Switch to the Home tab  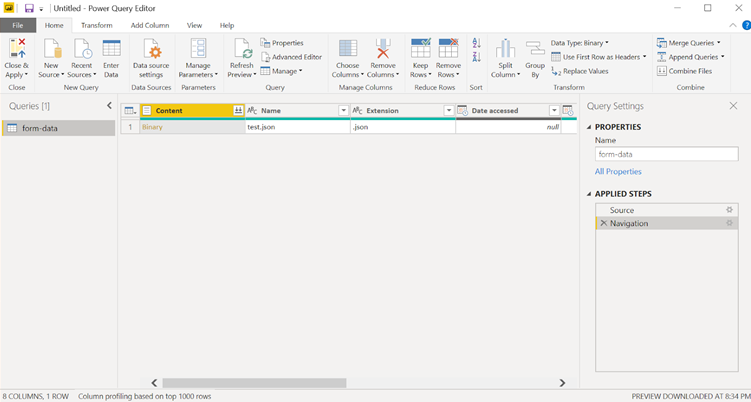(x=54, y=25)
